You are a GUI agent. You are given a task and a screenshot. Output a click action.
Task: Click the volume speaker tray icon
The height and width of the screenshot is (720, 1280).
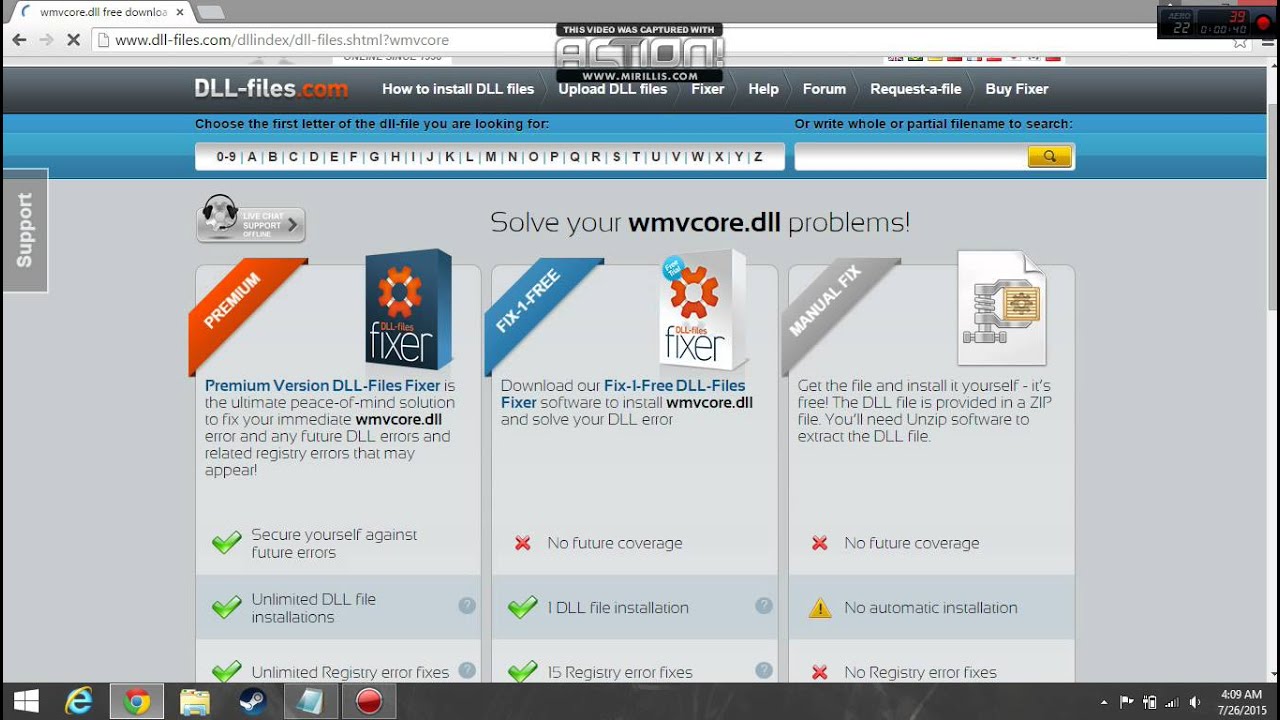coord(1194,702)
